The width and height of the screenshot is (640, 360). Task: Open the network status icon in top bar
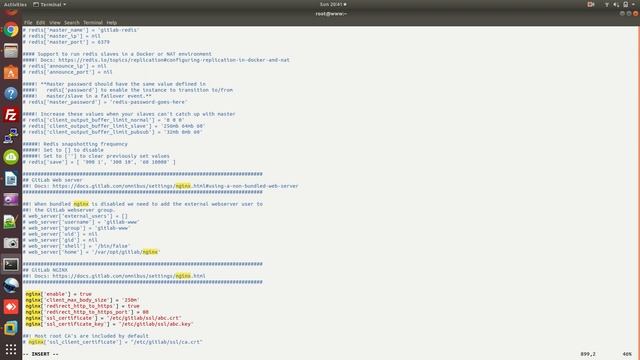607,4
